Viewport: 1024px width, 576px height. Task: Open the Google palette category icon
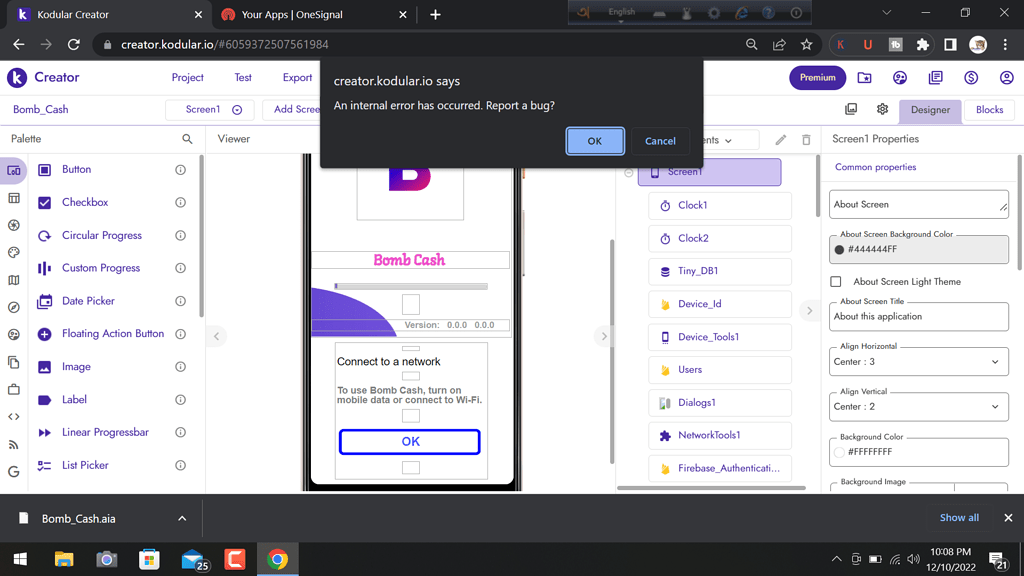pos(14,472)
